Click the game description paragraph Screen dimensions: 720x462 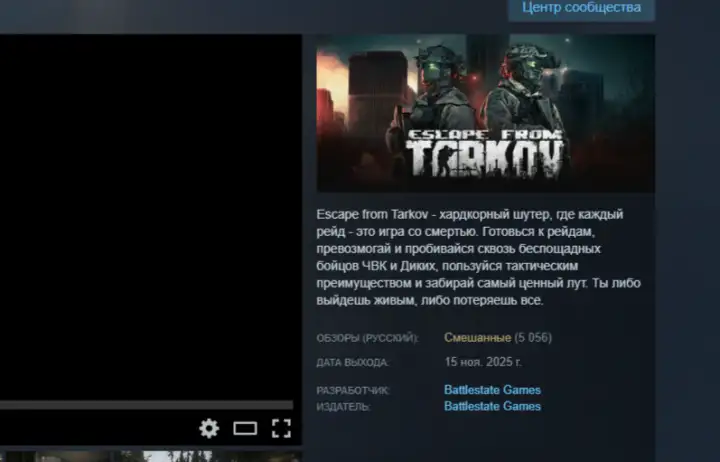[478, 258]
